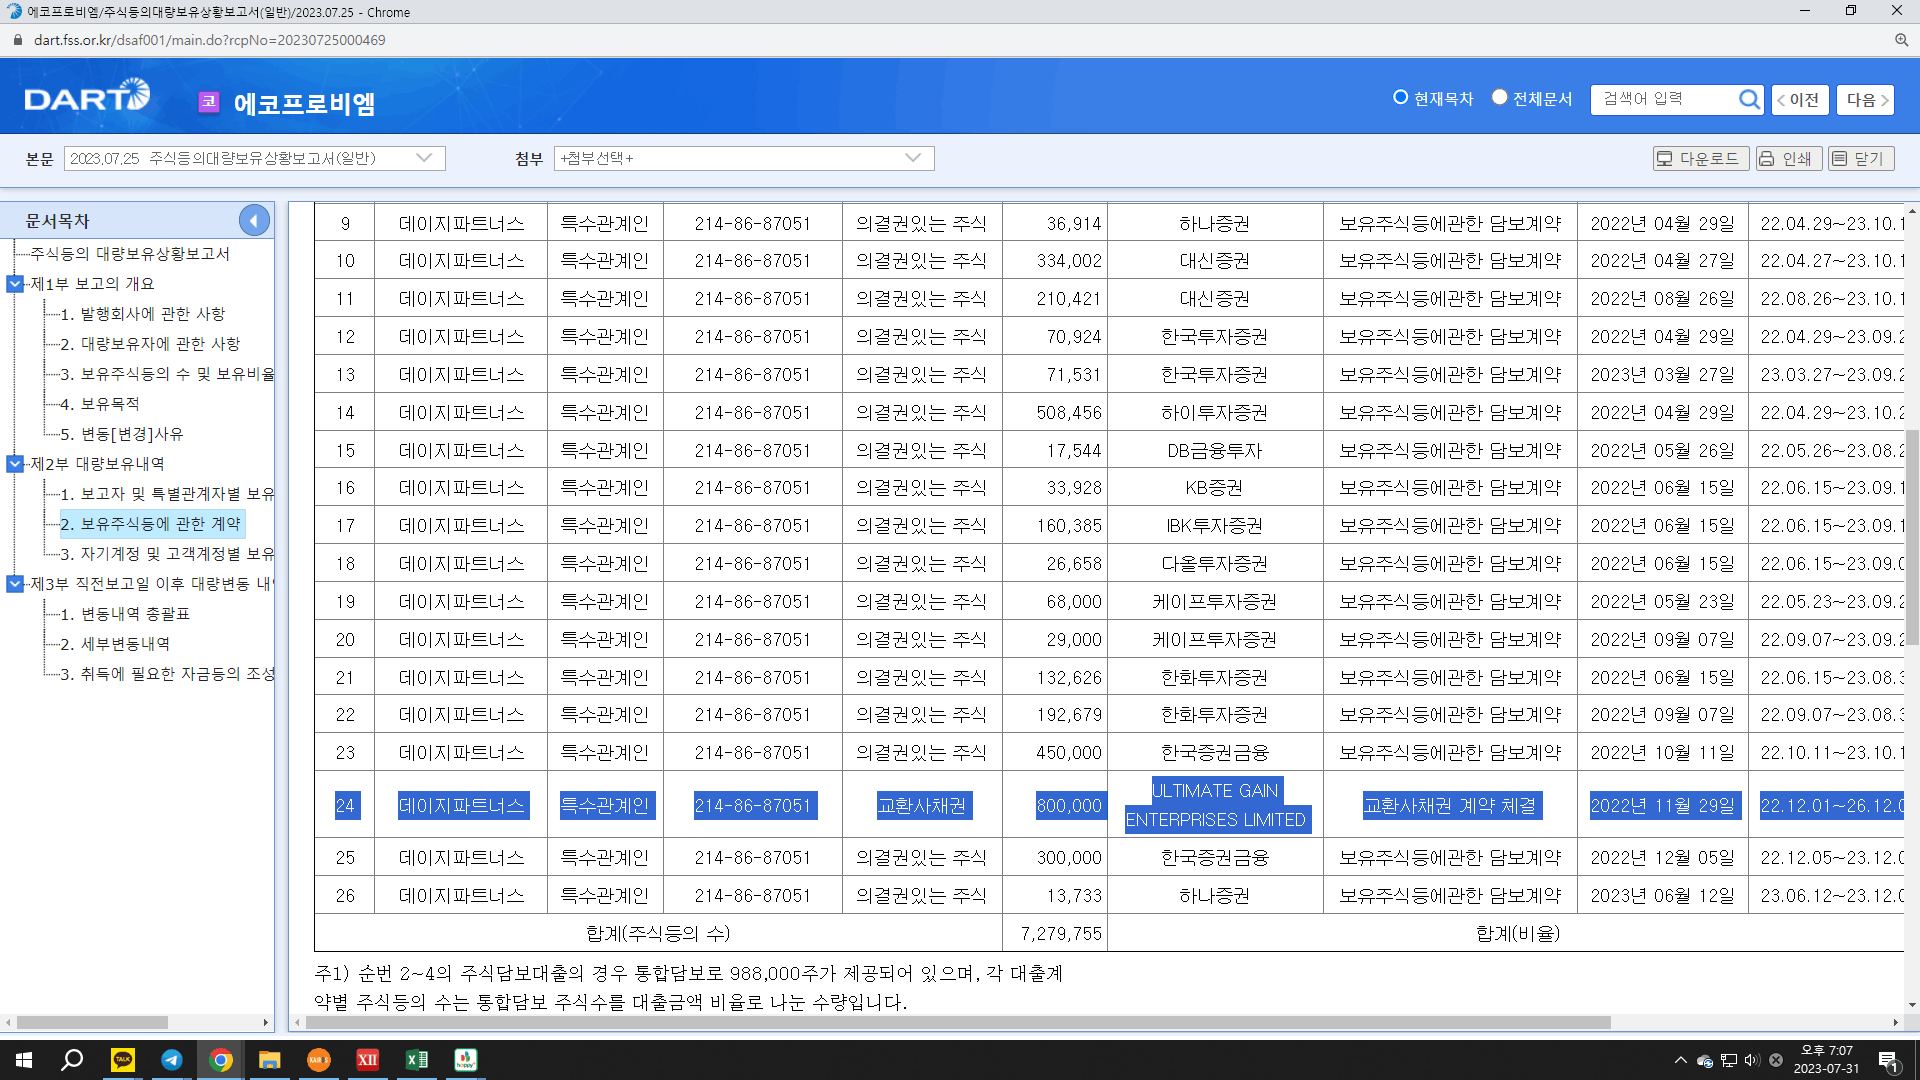The image size is (1920, 1080).
Task: Show hidden system tray icons
Action: pyautogui.click(x=1680, y=1060)
